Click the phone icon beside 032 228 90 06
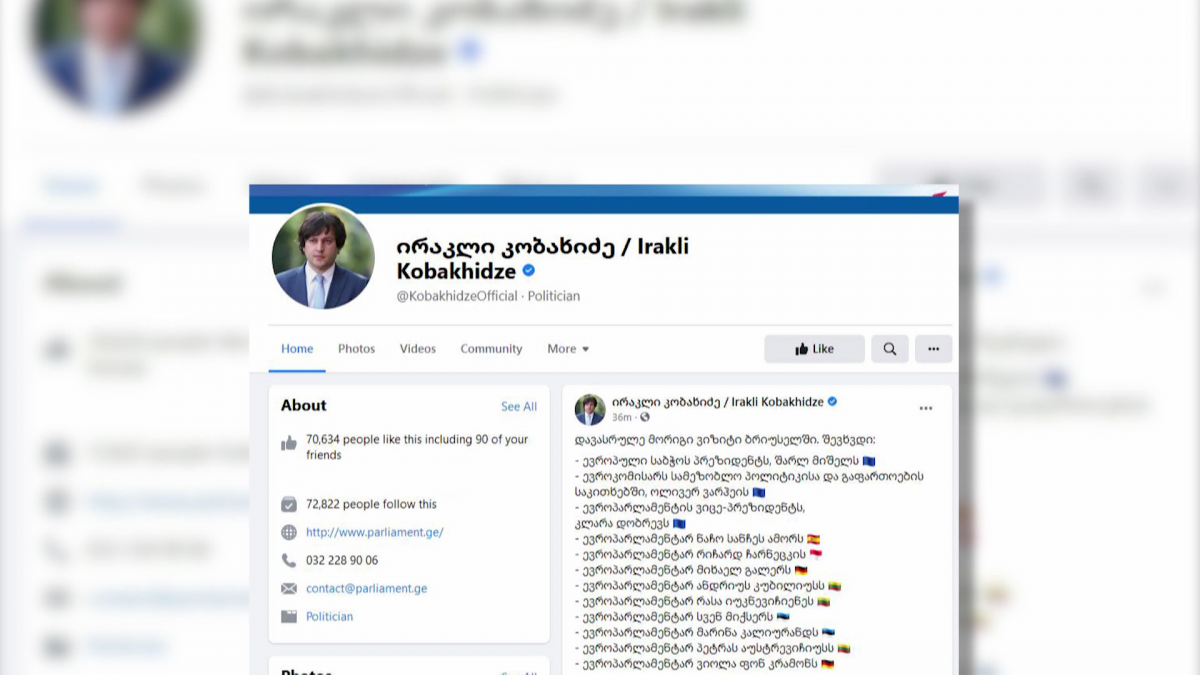This screenshot has width=1200, height=675. (289, 560)
